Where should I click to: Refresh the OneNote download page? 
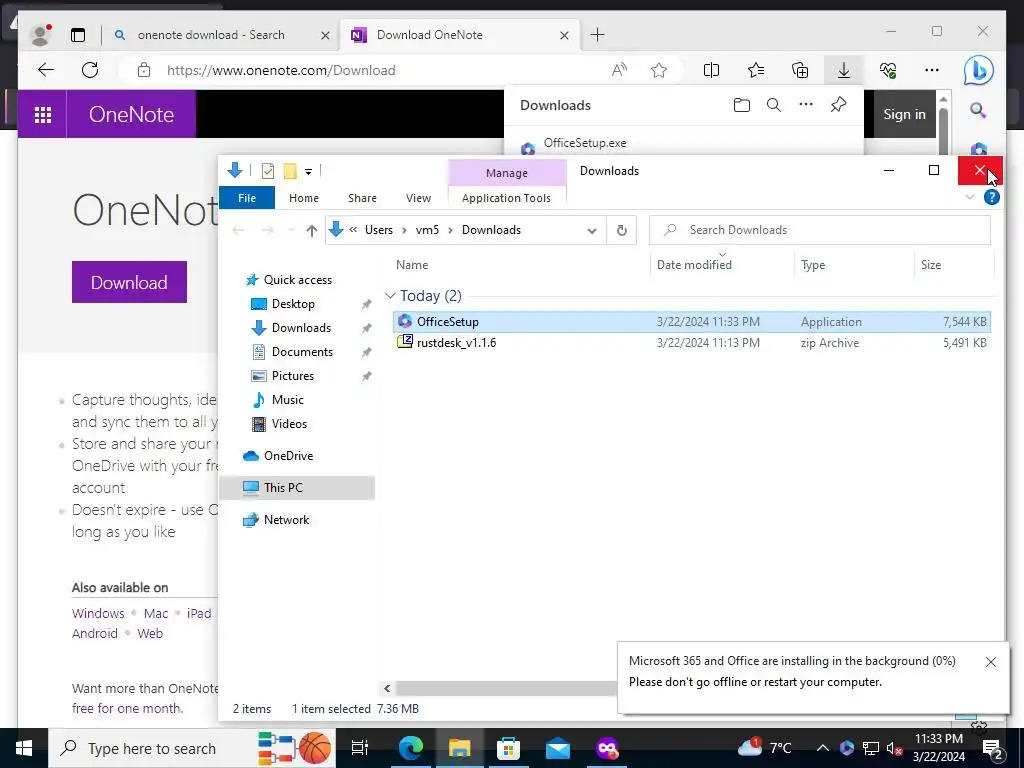[90, 70]
